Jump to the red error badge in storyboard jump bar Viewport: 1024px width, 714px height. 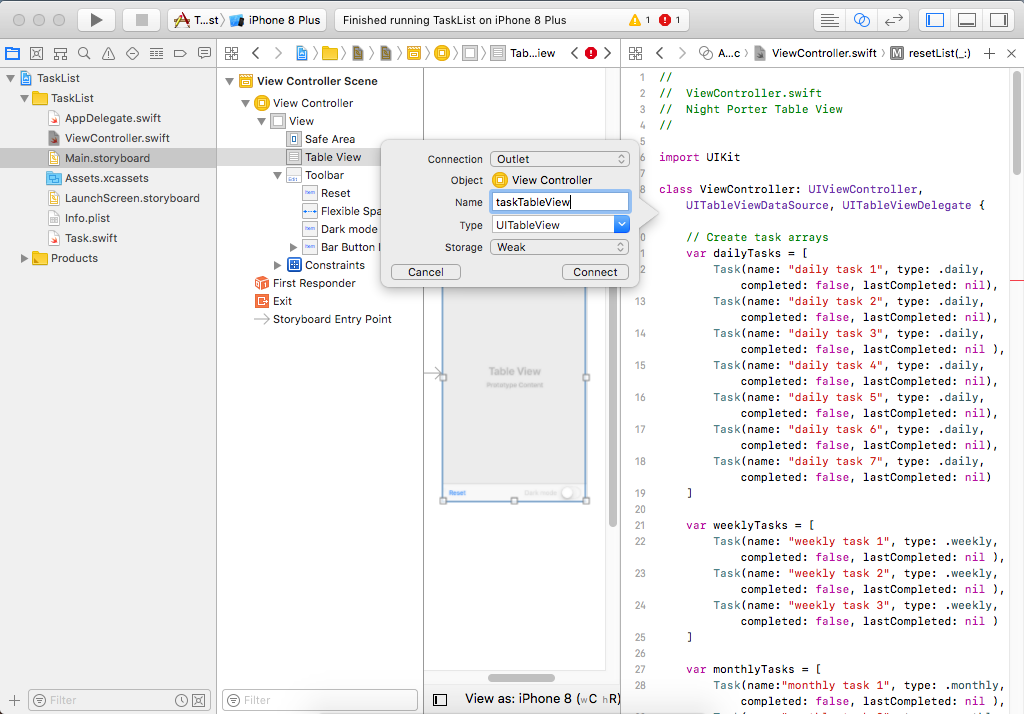tap(591, 53)
